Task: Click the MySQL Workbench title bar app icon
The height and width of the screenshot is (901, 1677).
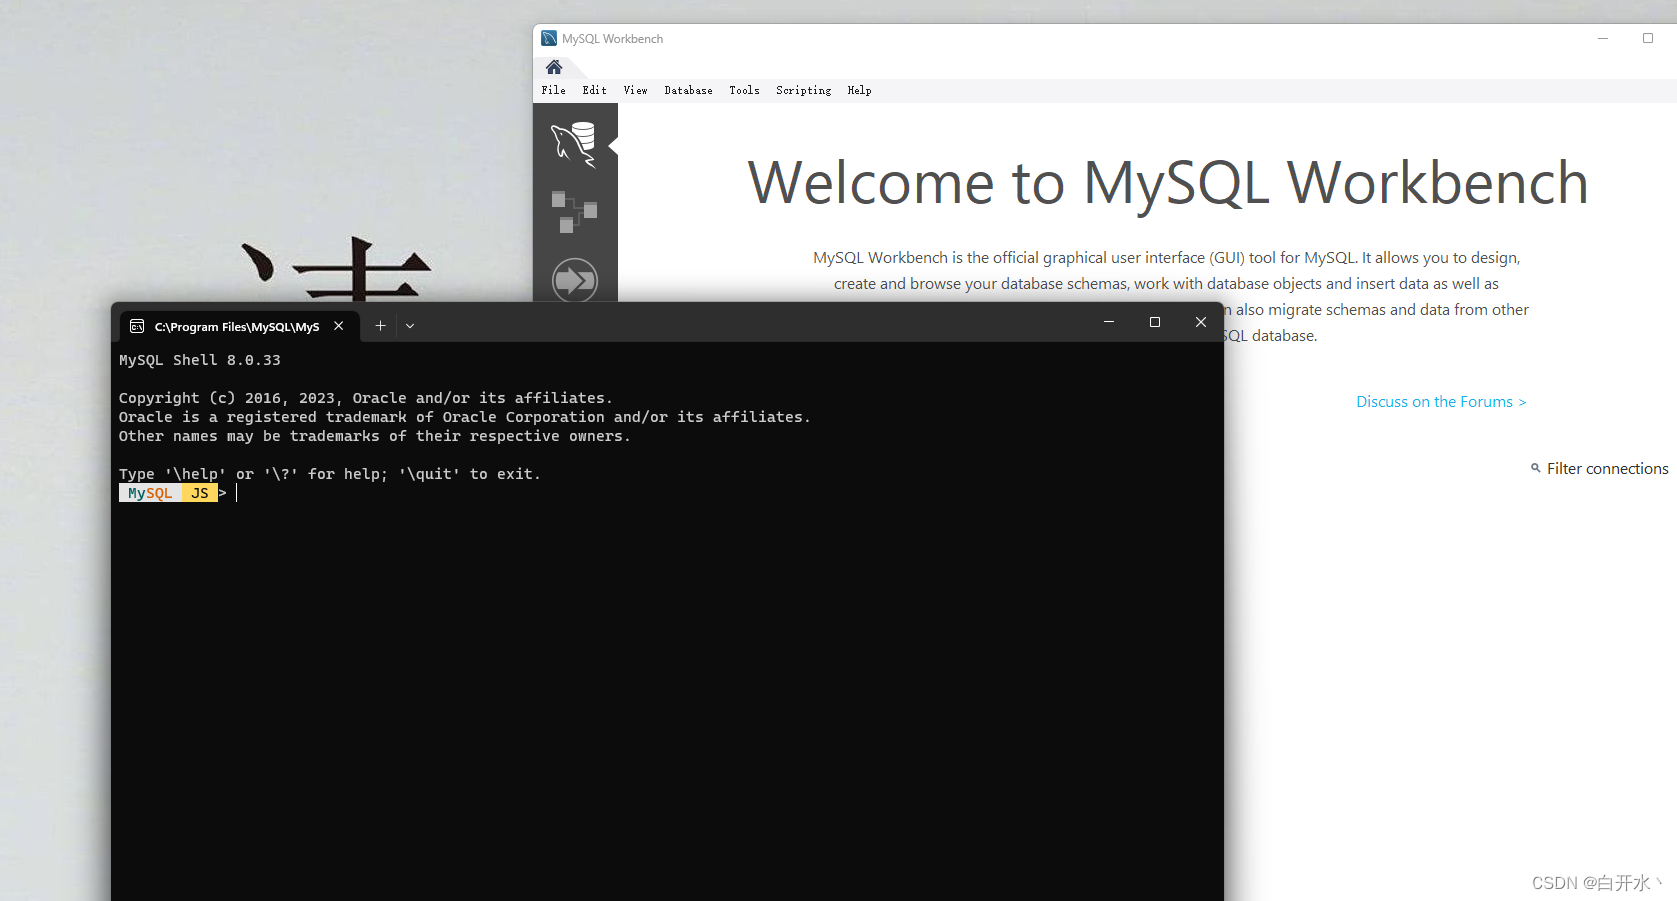Action: 549,38
